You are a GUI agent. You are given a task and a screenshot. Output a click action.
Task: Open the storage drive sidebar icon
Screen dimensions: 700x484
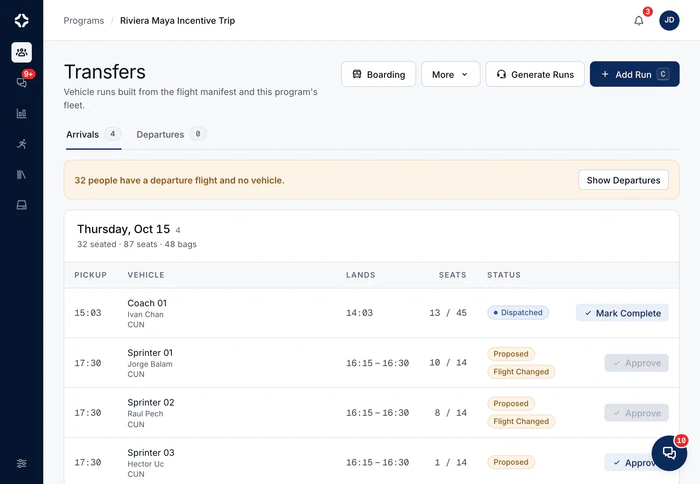(21, 205)
